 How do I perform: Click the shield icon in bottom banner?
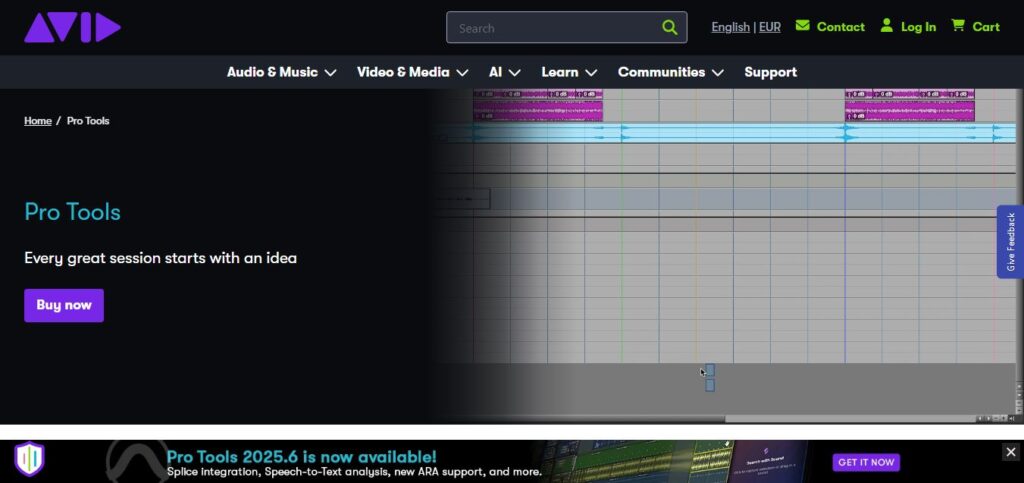pos(29,460)
